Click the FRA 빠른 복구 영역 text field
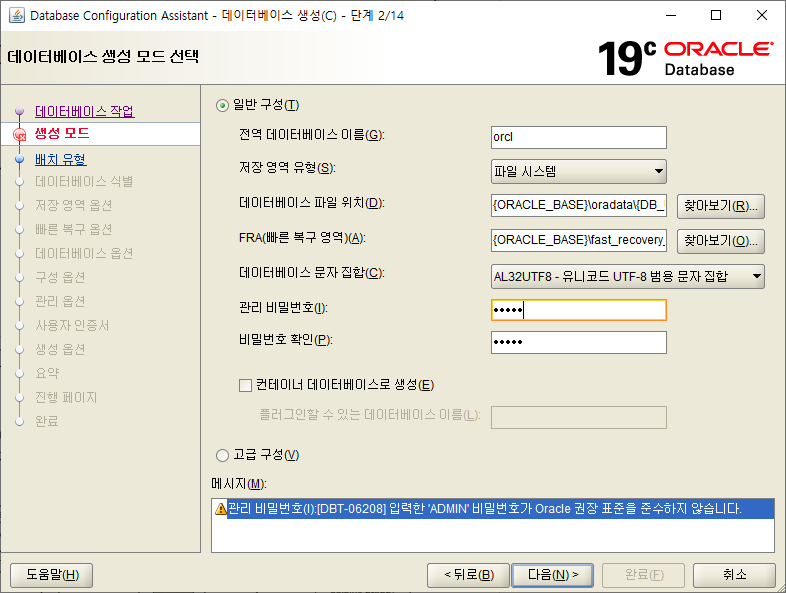 (578, 241)
